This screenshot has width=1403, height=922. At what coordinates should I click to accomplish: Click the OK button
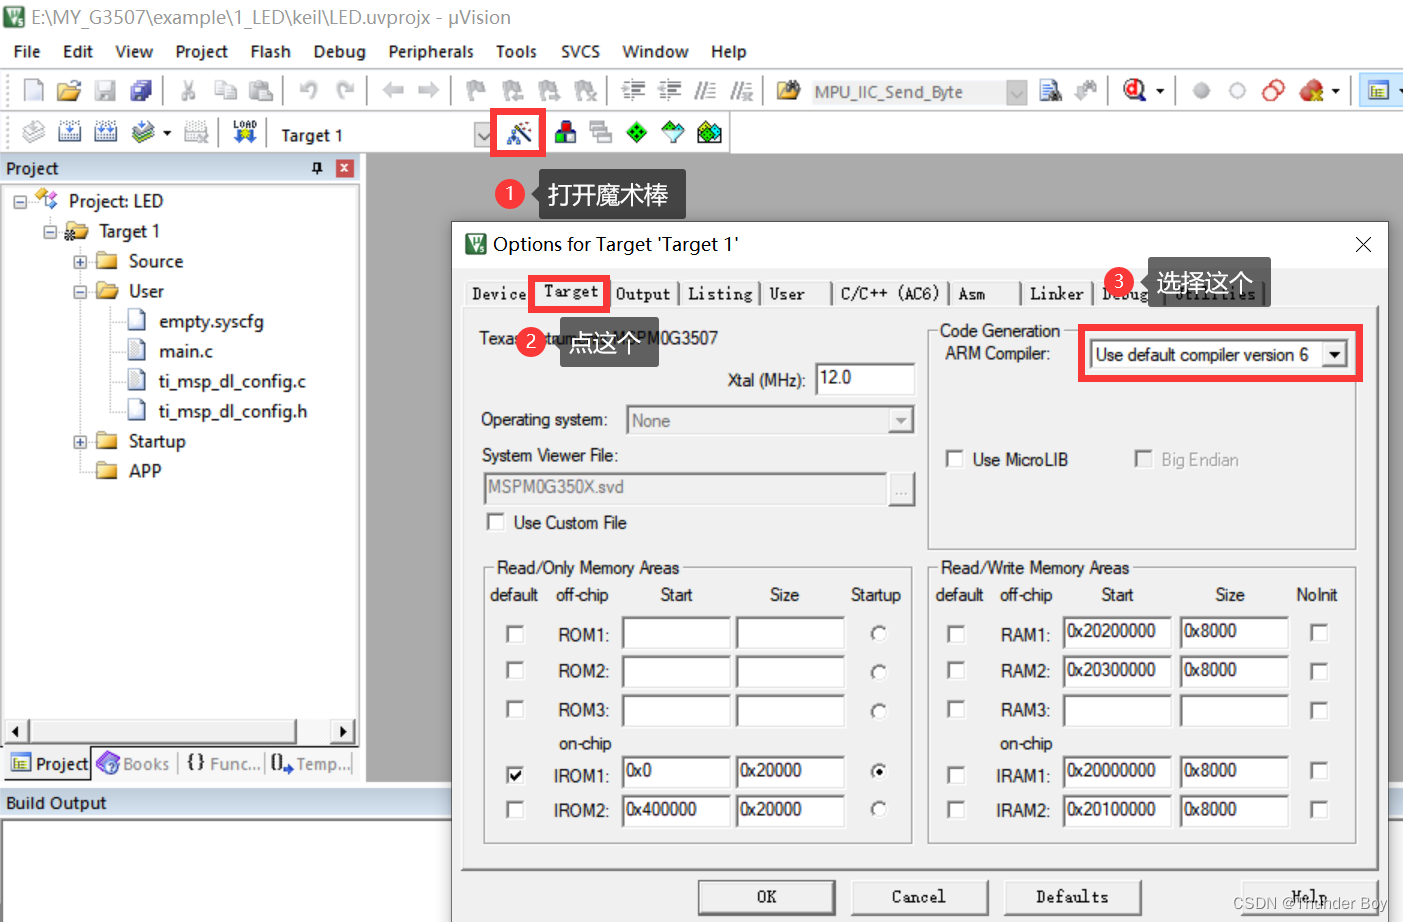pyautogui.click(x=766, y=897)
